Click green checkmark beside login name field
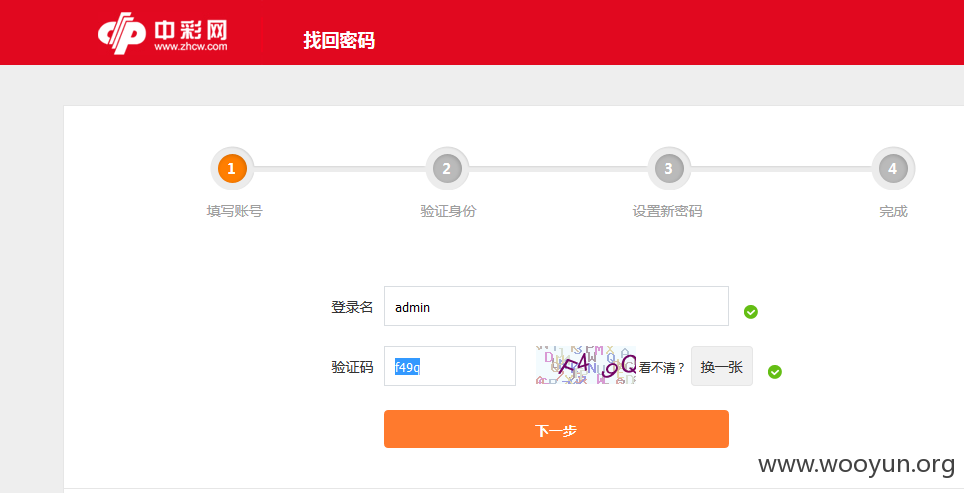The height and width of the screenshot is (493, 964). click(x=751, y=312)
